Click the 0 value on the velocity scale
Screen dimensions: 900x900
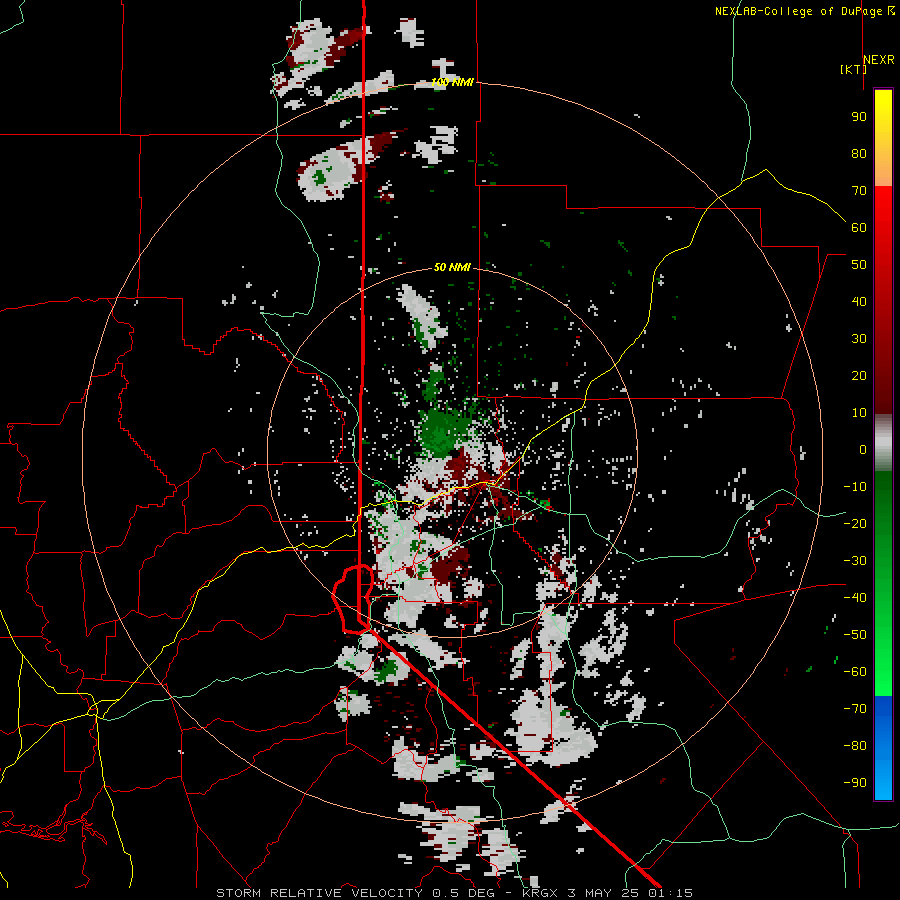coord(863,449)
